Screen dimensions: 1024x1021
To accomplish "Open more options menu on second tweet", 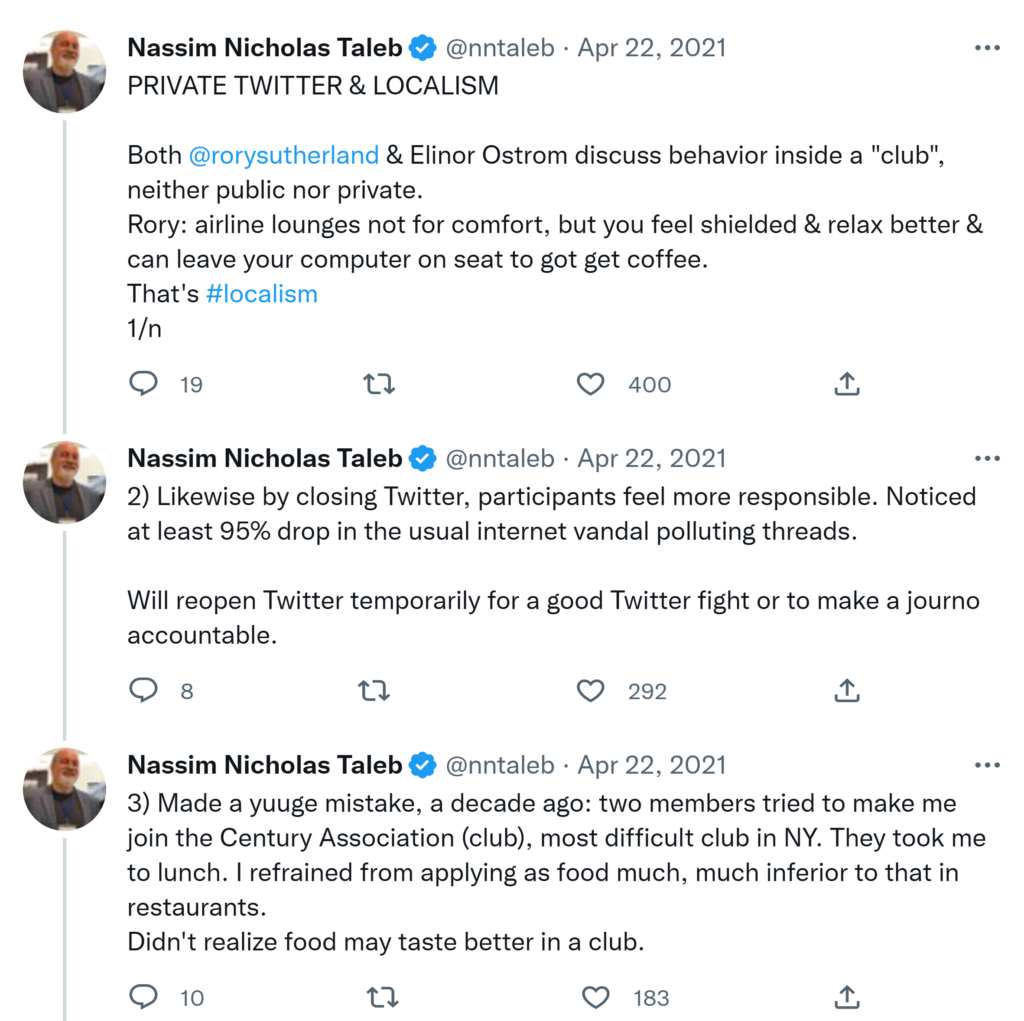I will [x=986, y=459].
